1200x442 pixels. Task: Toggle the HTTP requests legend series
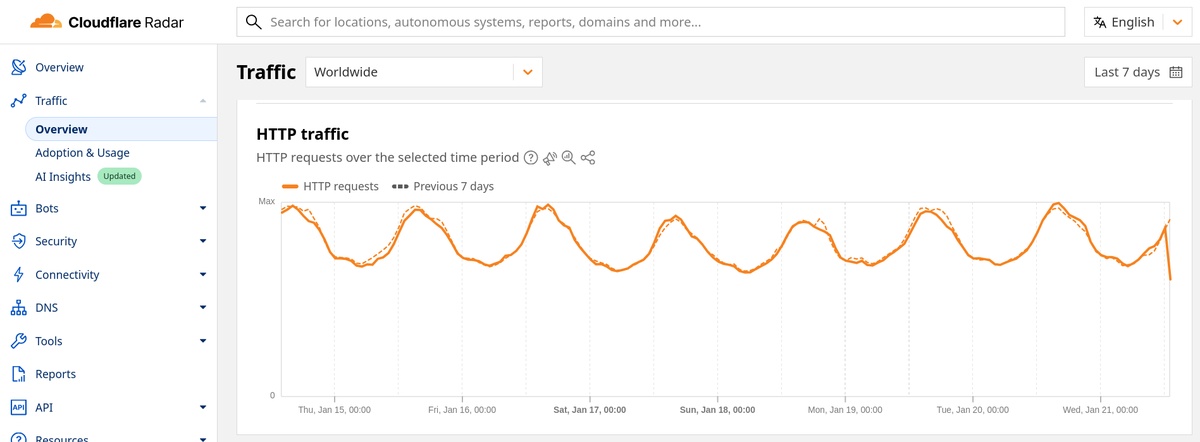click(331, 186)
